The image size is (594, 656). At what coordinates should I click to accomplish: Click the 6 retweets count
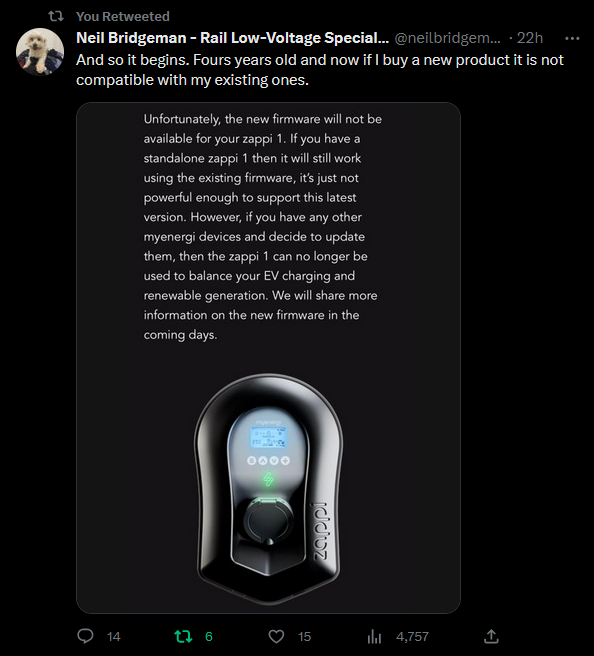tap(209, 637)
